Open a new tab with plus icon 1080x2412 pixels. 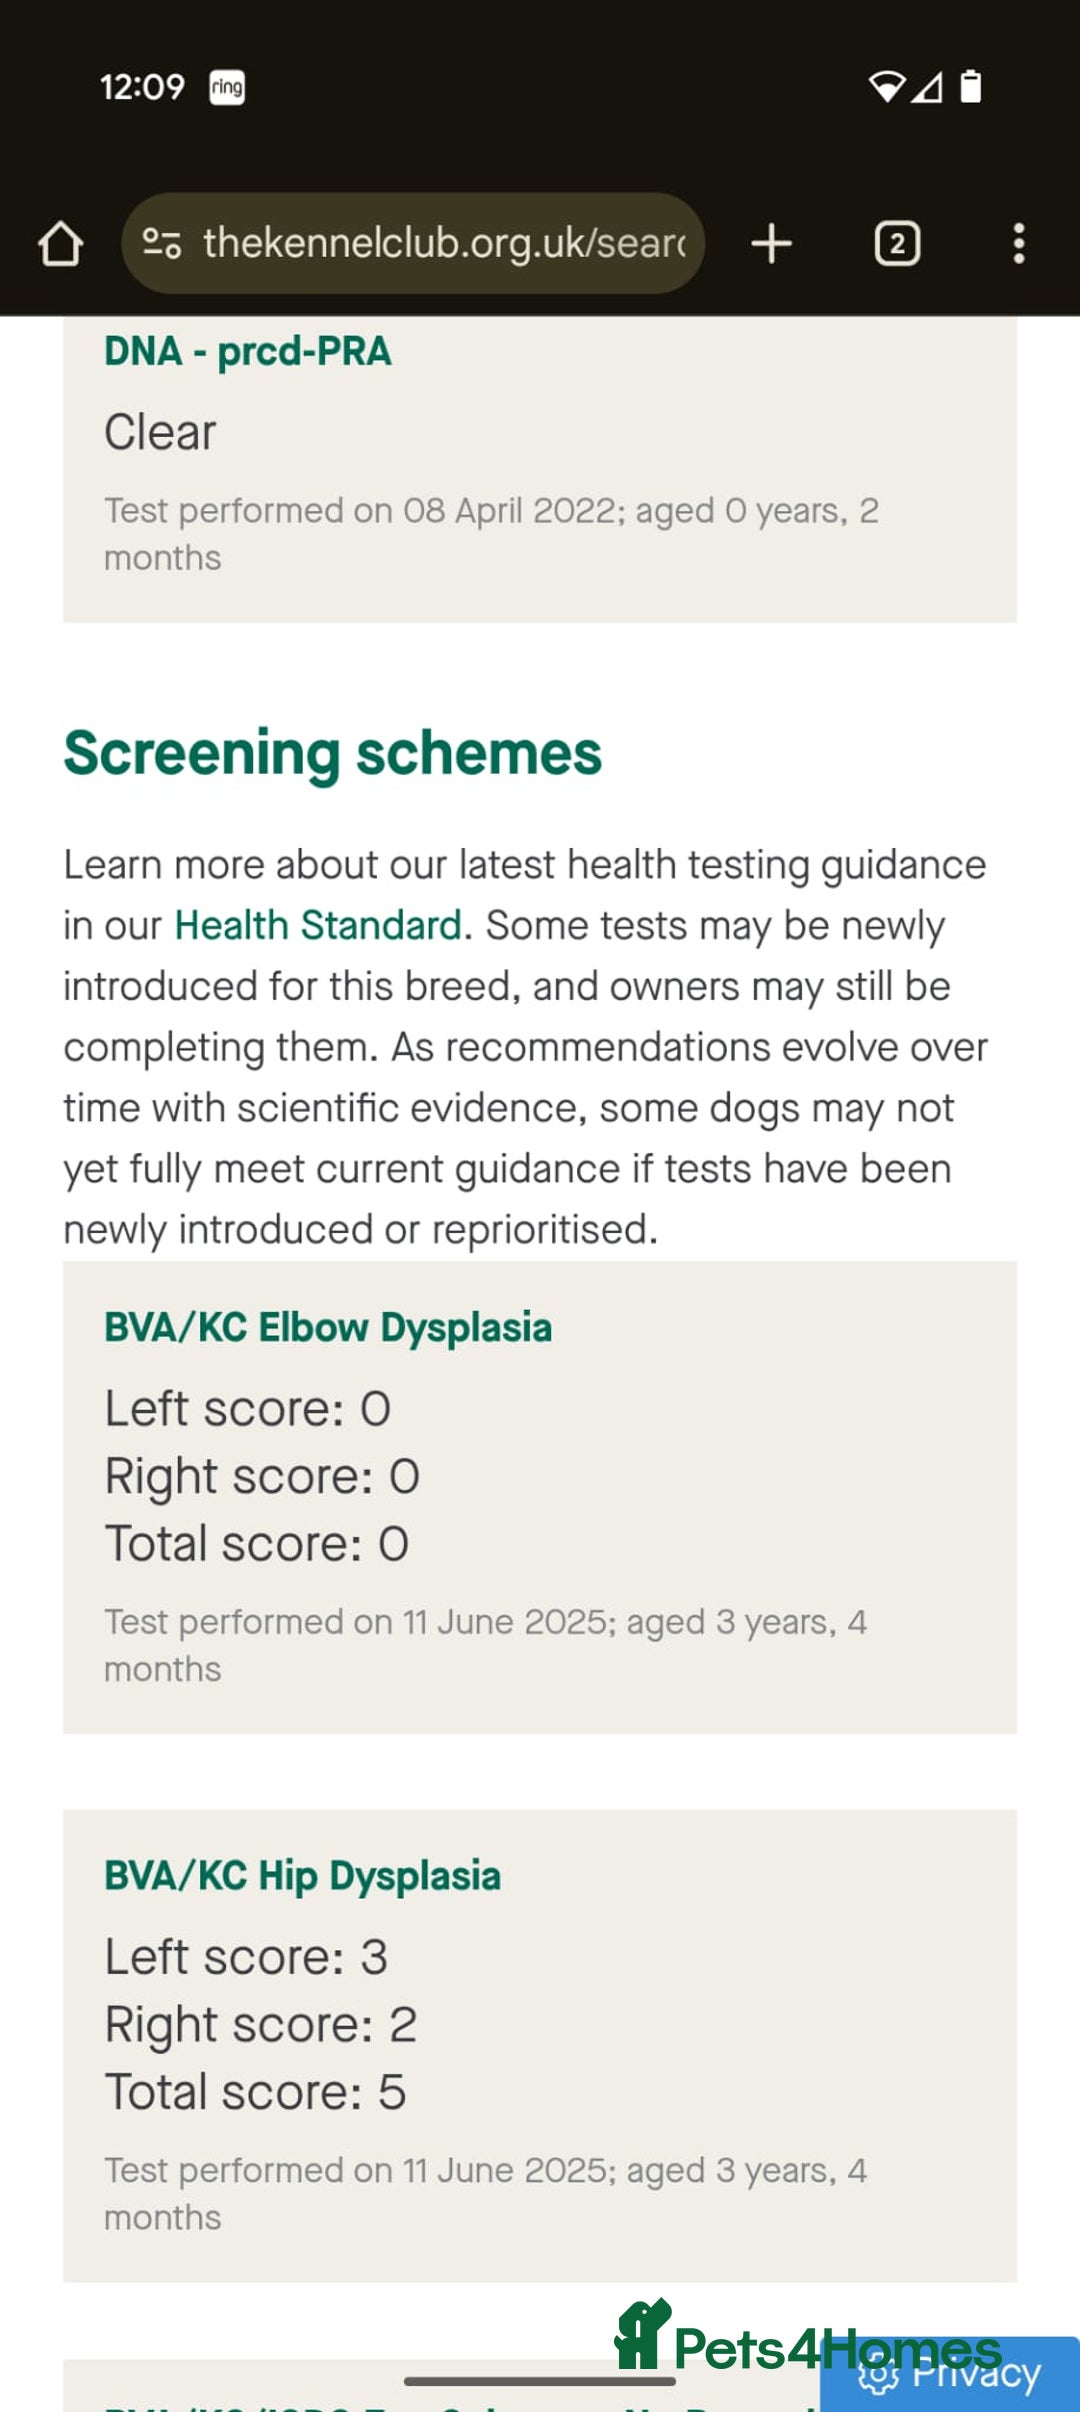pyautogui.click(x=771, y=243)
